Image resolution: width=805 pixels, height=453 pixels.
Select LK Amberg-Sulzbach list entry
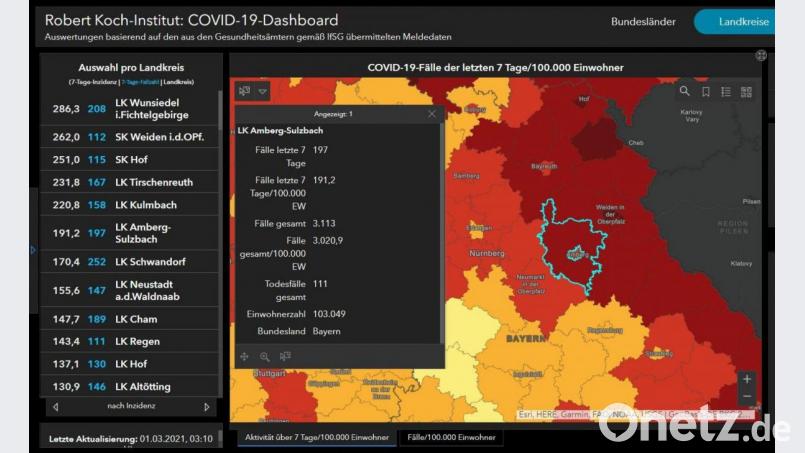coord(130,233)
